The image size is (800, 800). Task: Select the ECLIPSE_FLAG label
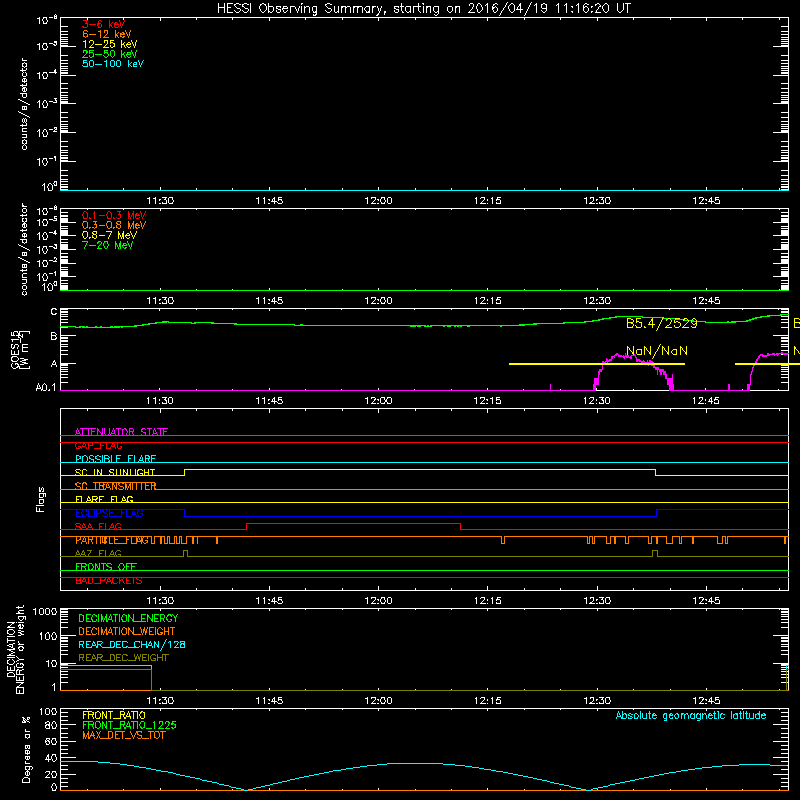pos(109,513)
